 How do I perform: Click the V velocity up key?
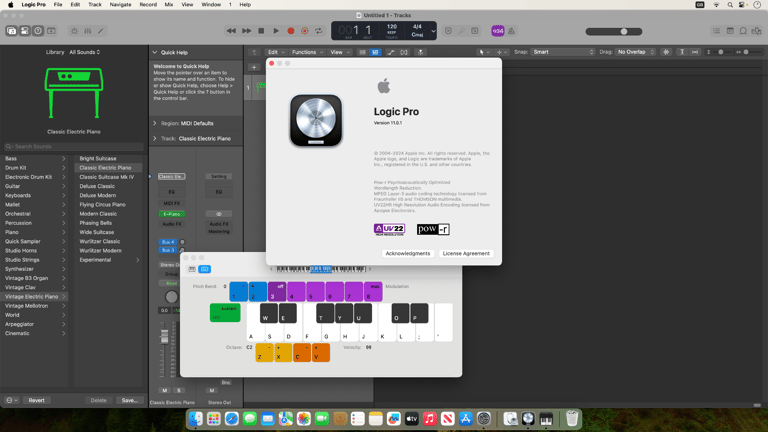pos(321,353)
